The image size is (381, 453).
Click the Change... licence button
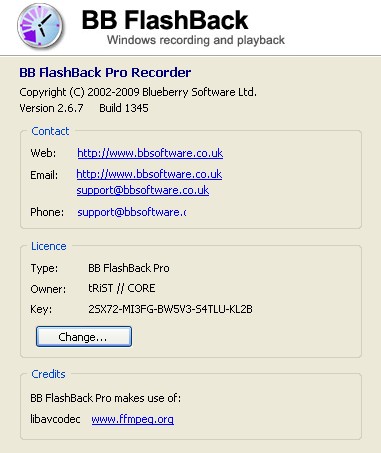(x=84, y=337)
